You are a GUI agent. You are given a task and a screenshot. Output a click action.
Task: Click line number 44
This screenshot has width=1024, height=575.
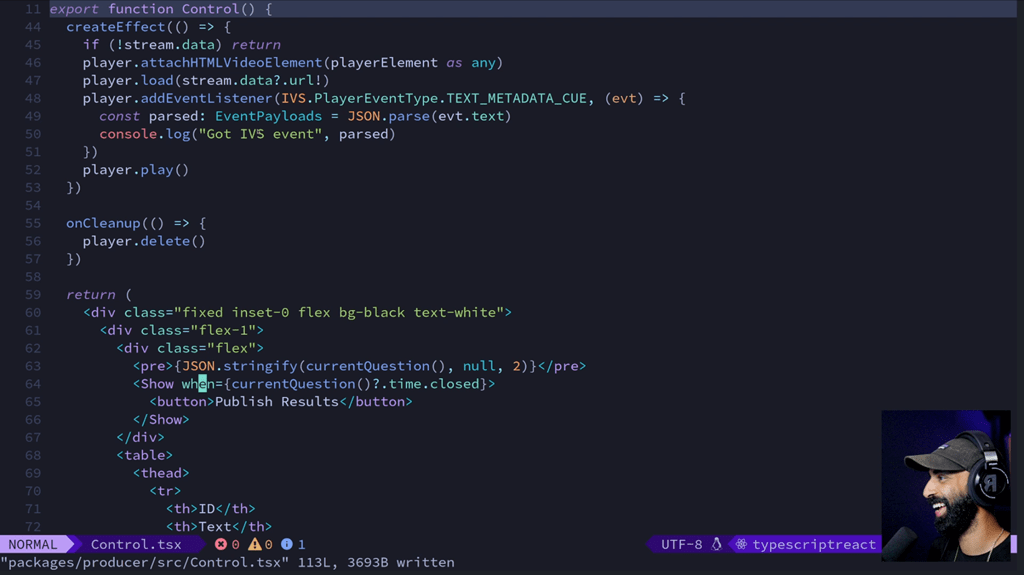coord(33,27)
